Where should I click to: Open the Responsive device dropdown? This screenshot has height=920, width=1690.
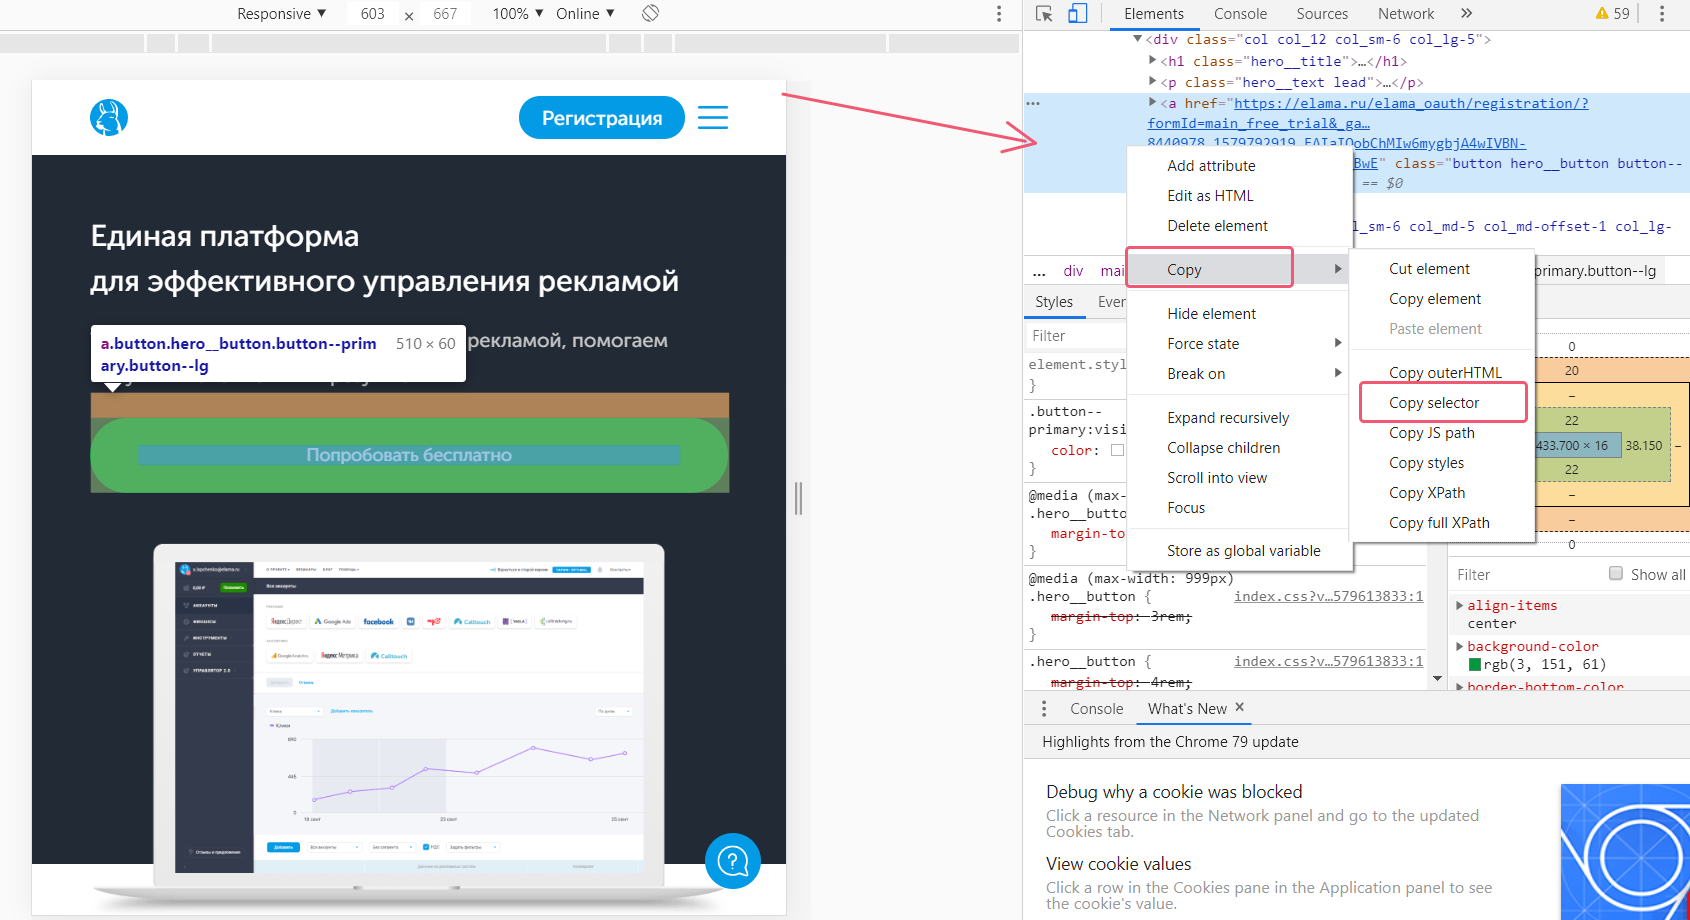[281, 14]
